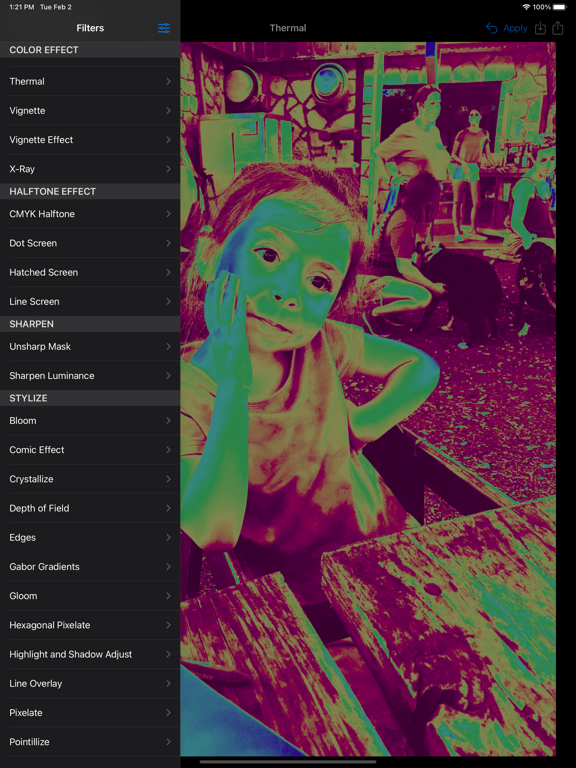Expand Highlight and Shadow Adjust chevron
Screen dimensions: 576x768
(x=168, y=654)
